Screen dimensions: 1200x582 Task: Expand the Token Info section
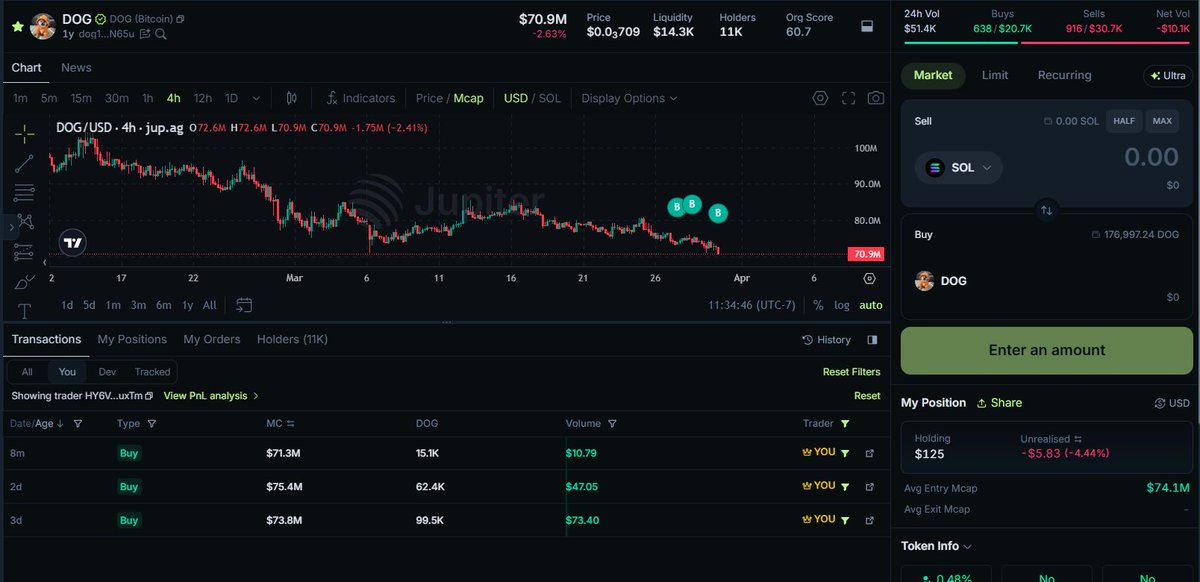click(x=937, y=546)
